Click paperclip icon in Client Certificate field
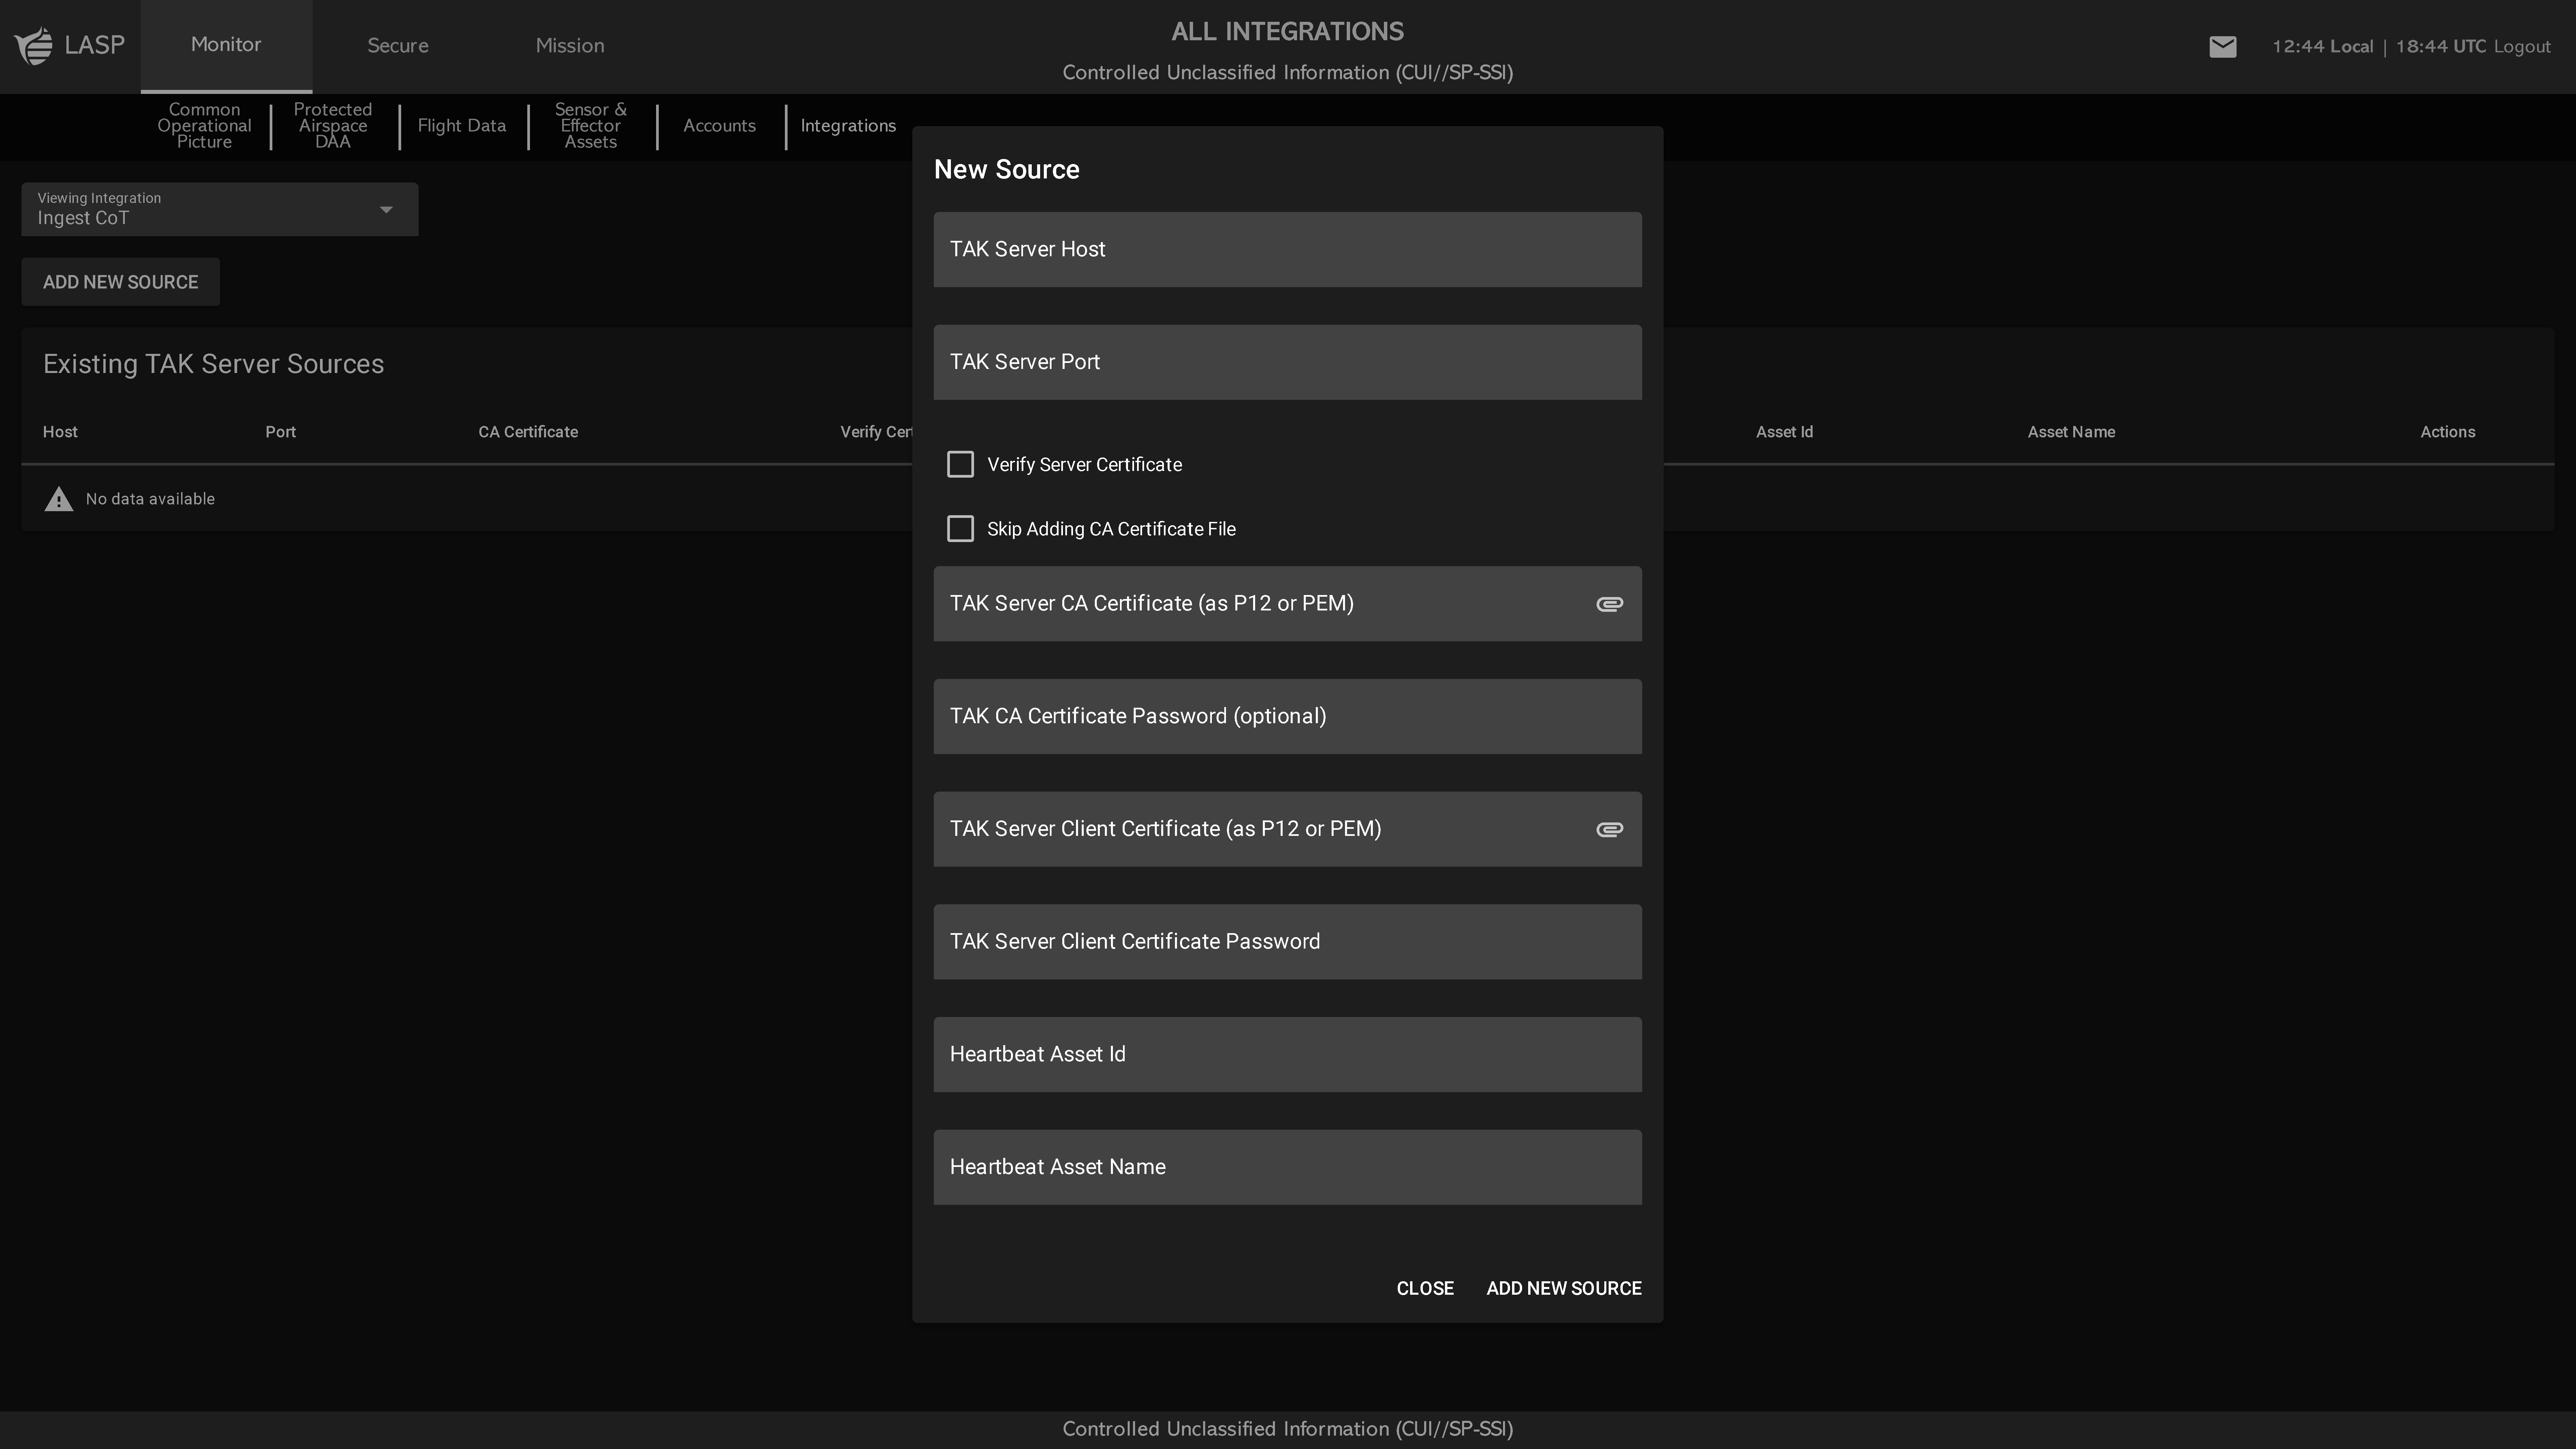 tap(1609, 829)
